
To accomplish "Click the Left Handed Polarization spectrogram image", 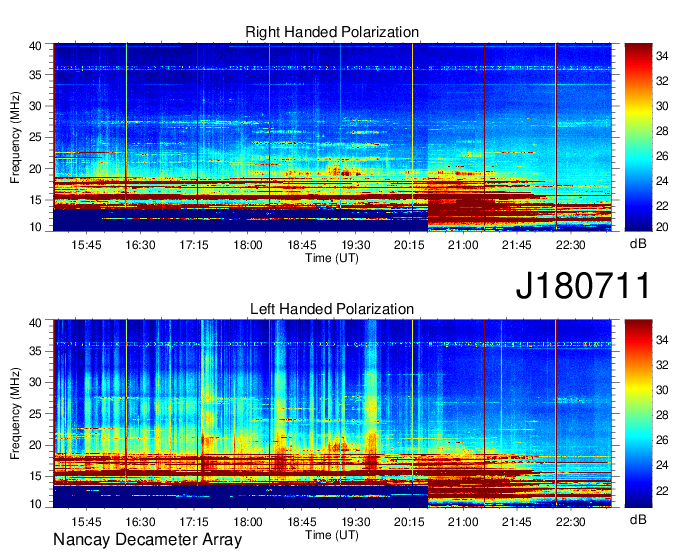I will tap(332, 414).
